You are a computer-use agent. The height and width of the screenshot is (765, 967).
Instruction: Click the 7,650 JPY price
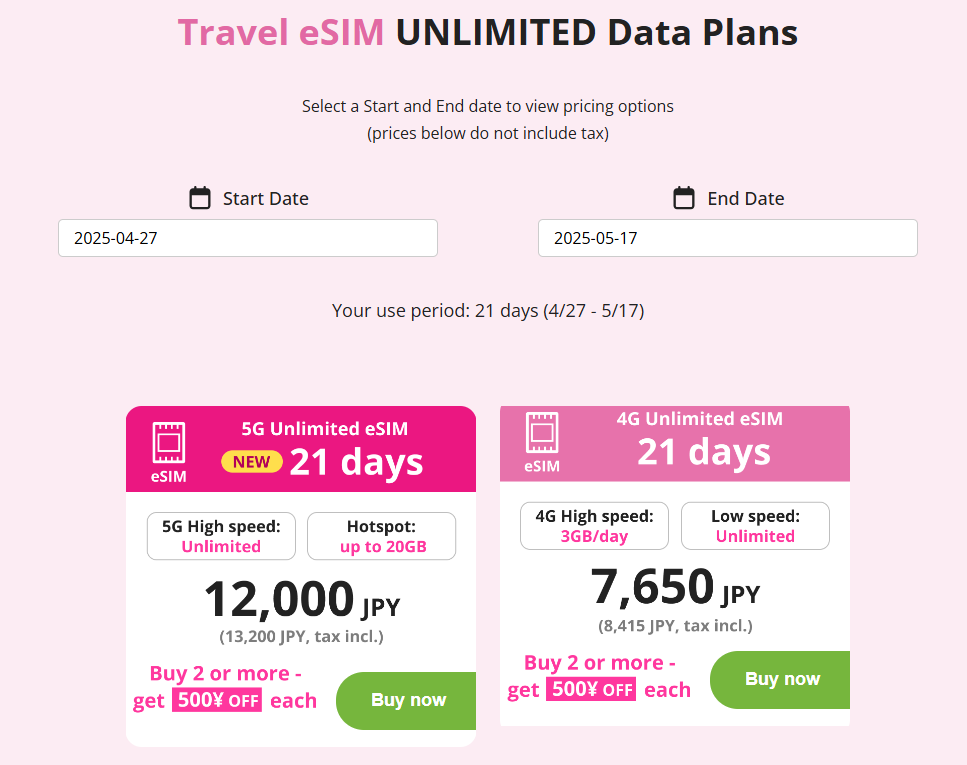coord(675,590)
